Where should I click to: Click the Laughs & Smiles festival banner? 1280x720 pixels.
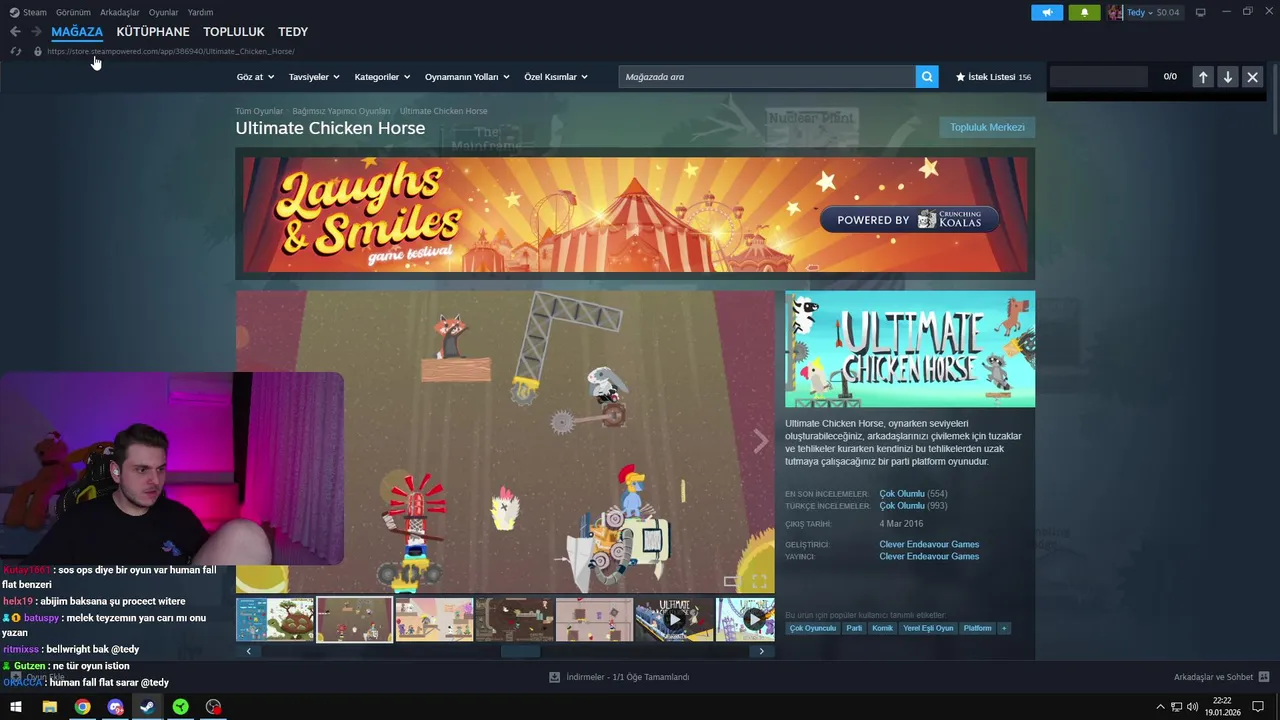click(635, 214)
